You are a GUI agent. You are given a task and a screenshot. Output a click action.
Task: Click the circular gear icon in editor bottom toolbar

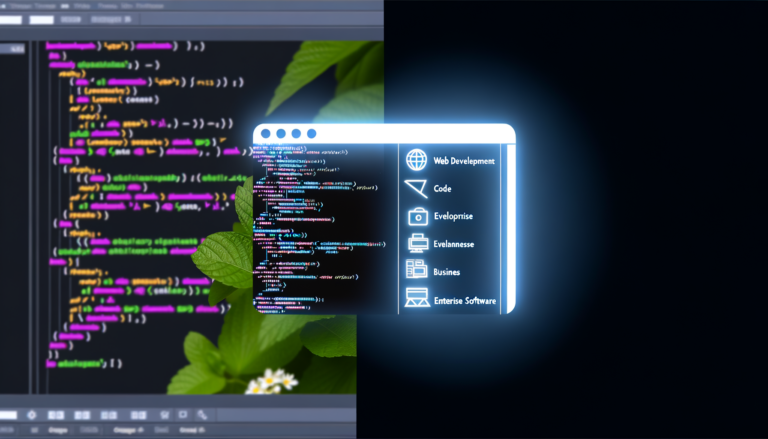(x=32, y=415)
